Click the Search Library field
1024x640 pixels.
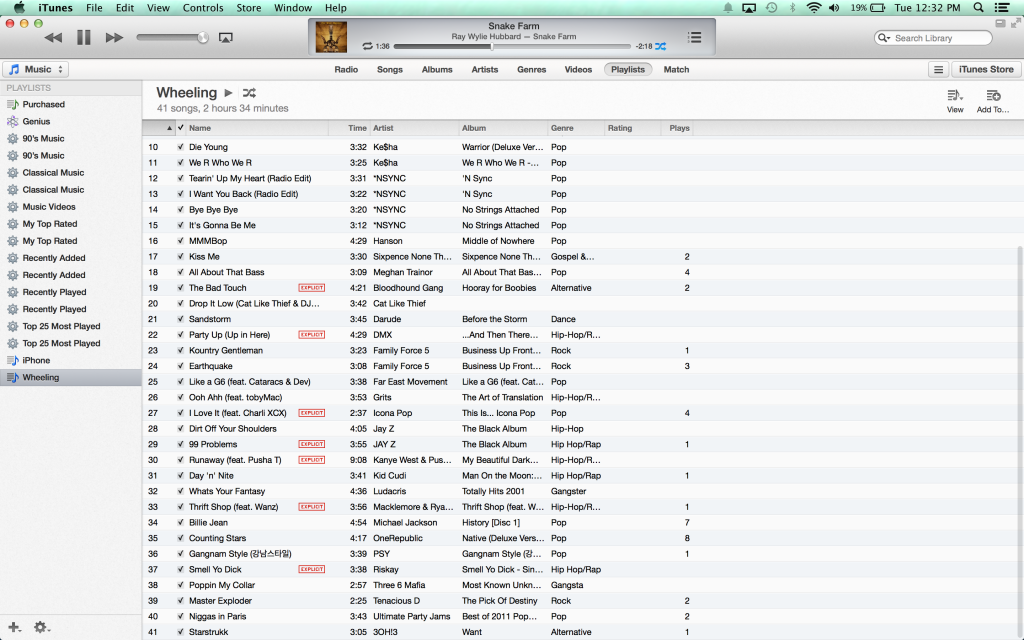933,38
